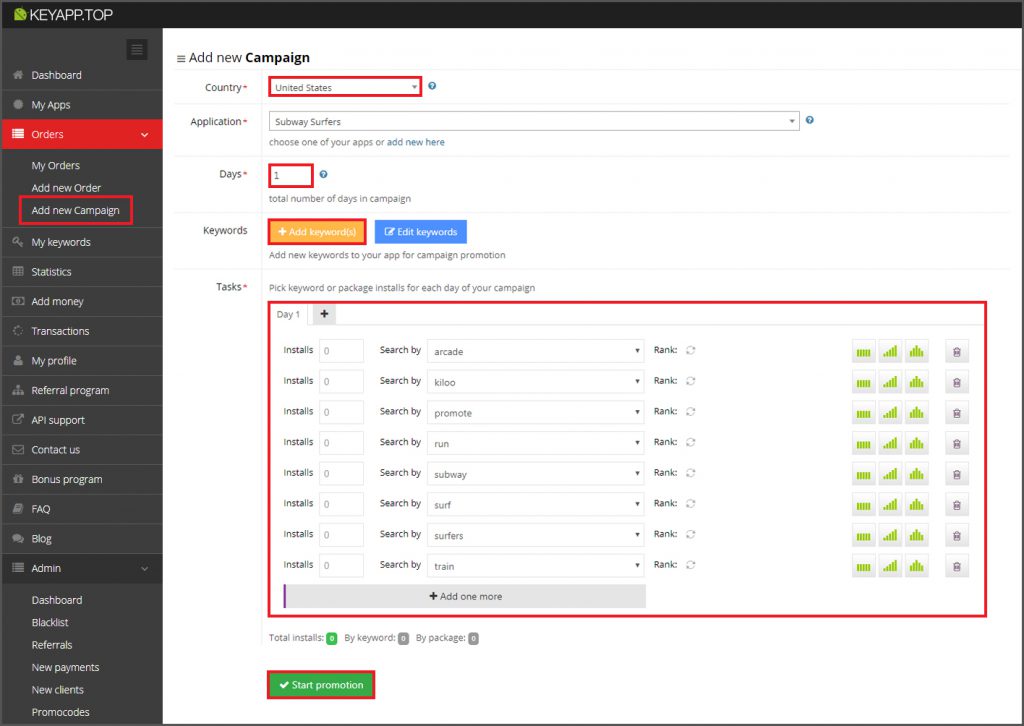This screenshot has height=726, width=1024.
Task: Refresh rank for the arcade keyword
Action: pyautogui.click(x=691, y=351)
